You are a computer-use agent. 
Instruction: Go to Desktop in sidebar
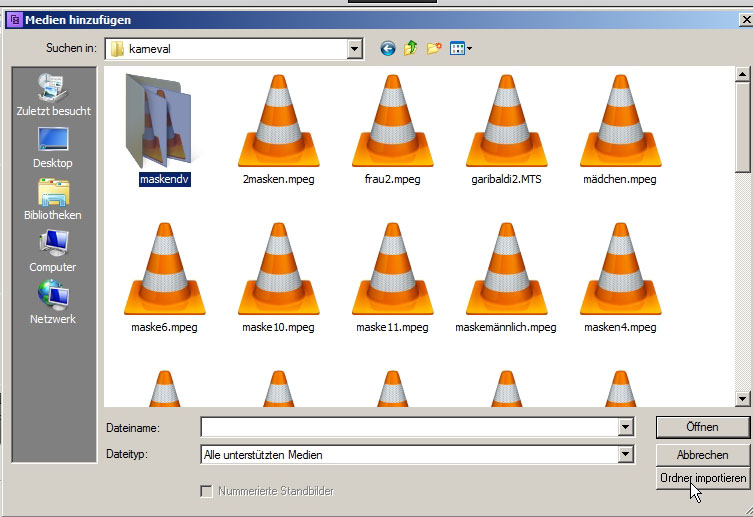click(53, 148)
